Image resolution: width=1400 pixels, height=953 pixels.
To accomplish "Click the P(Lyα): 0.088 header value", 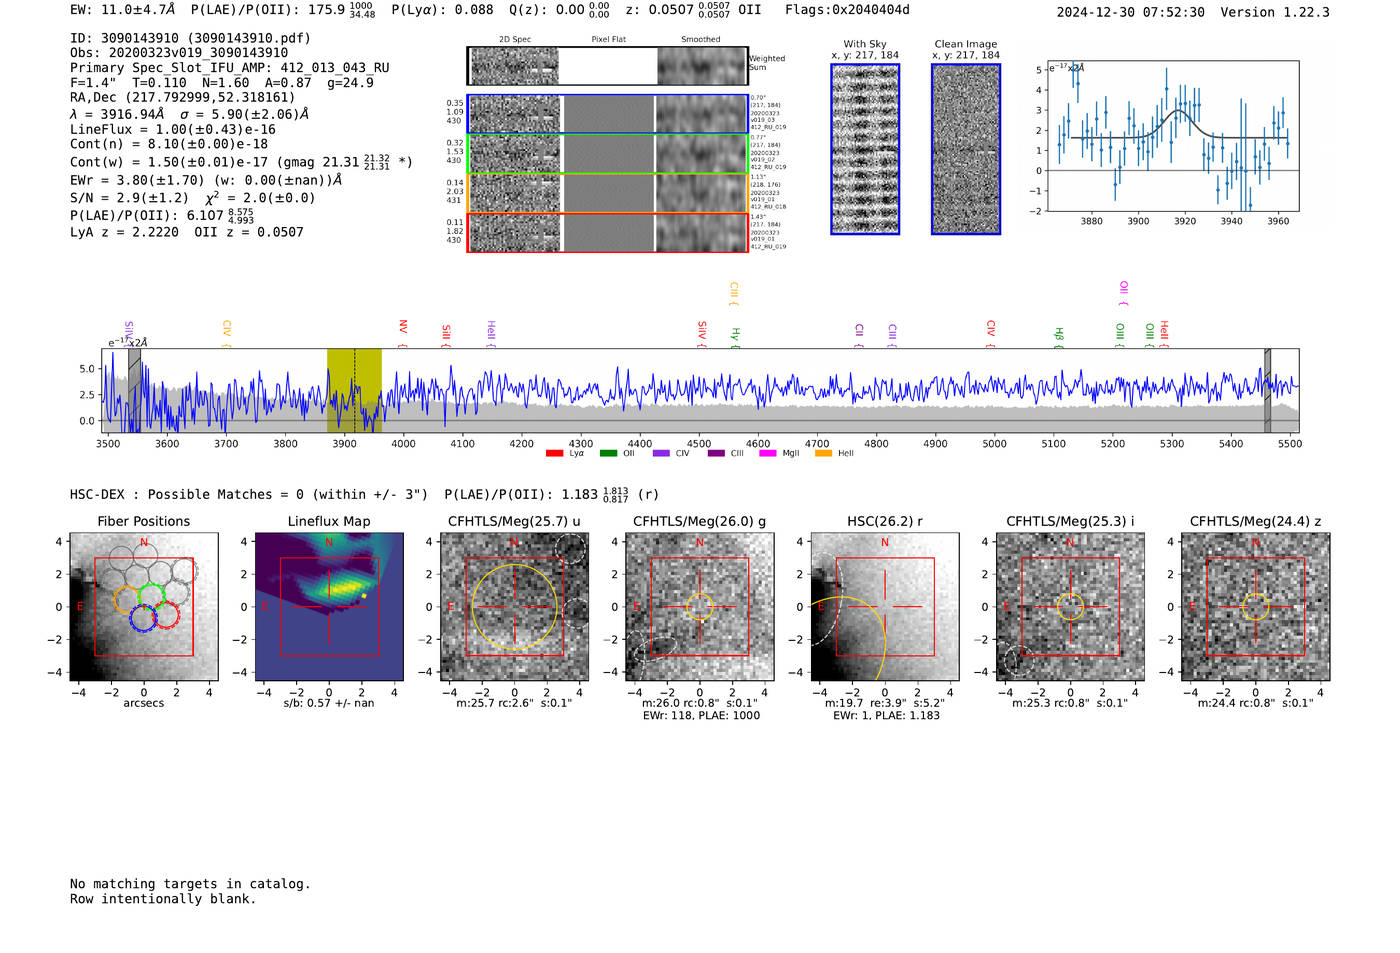I will coord(442,10).
